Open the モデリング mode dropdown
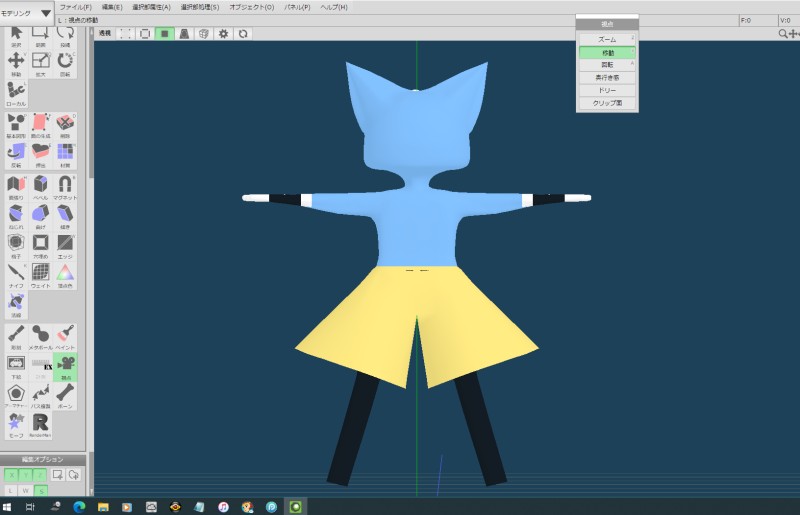This screenshot has width=800, height=515. pyautogui.click(x=28, y=14)
